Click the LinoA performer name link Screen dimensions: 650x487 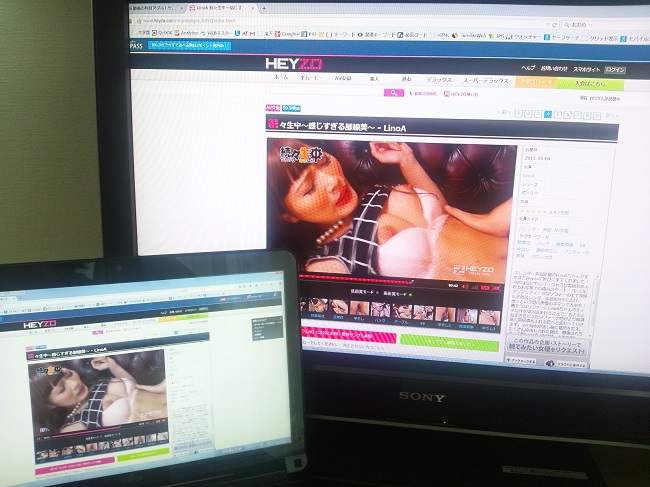click(x=529, y=176)
